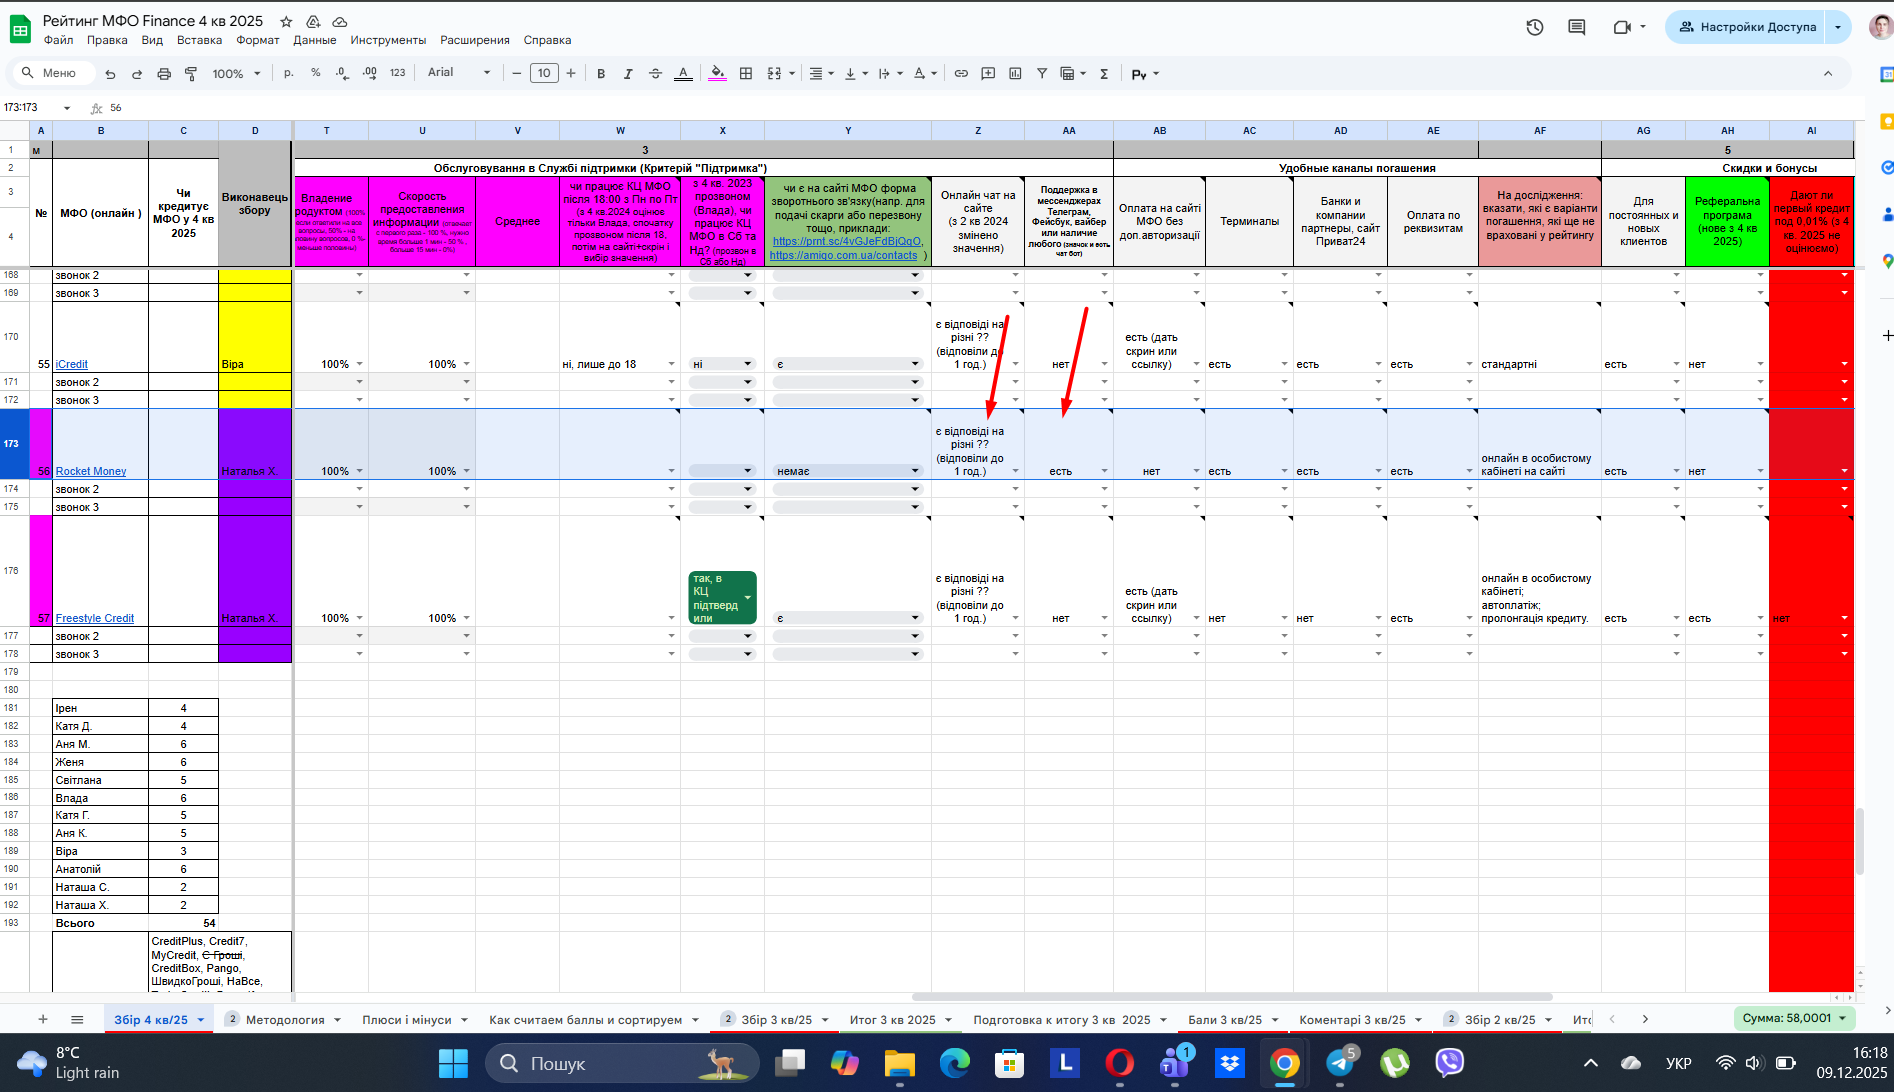Print the spreadsheet
Image resolution: width=1894 pixels, height=1092 pixels.
(164, 74)
